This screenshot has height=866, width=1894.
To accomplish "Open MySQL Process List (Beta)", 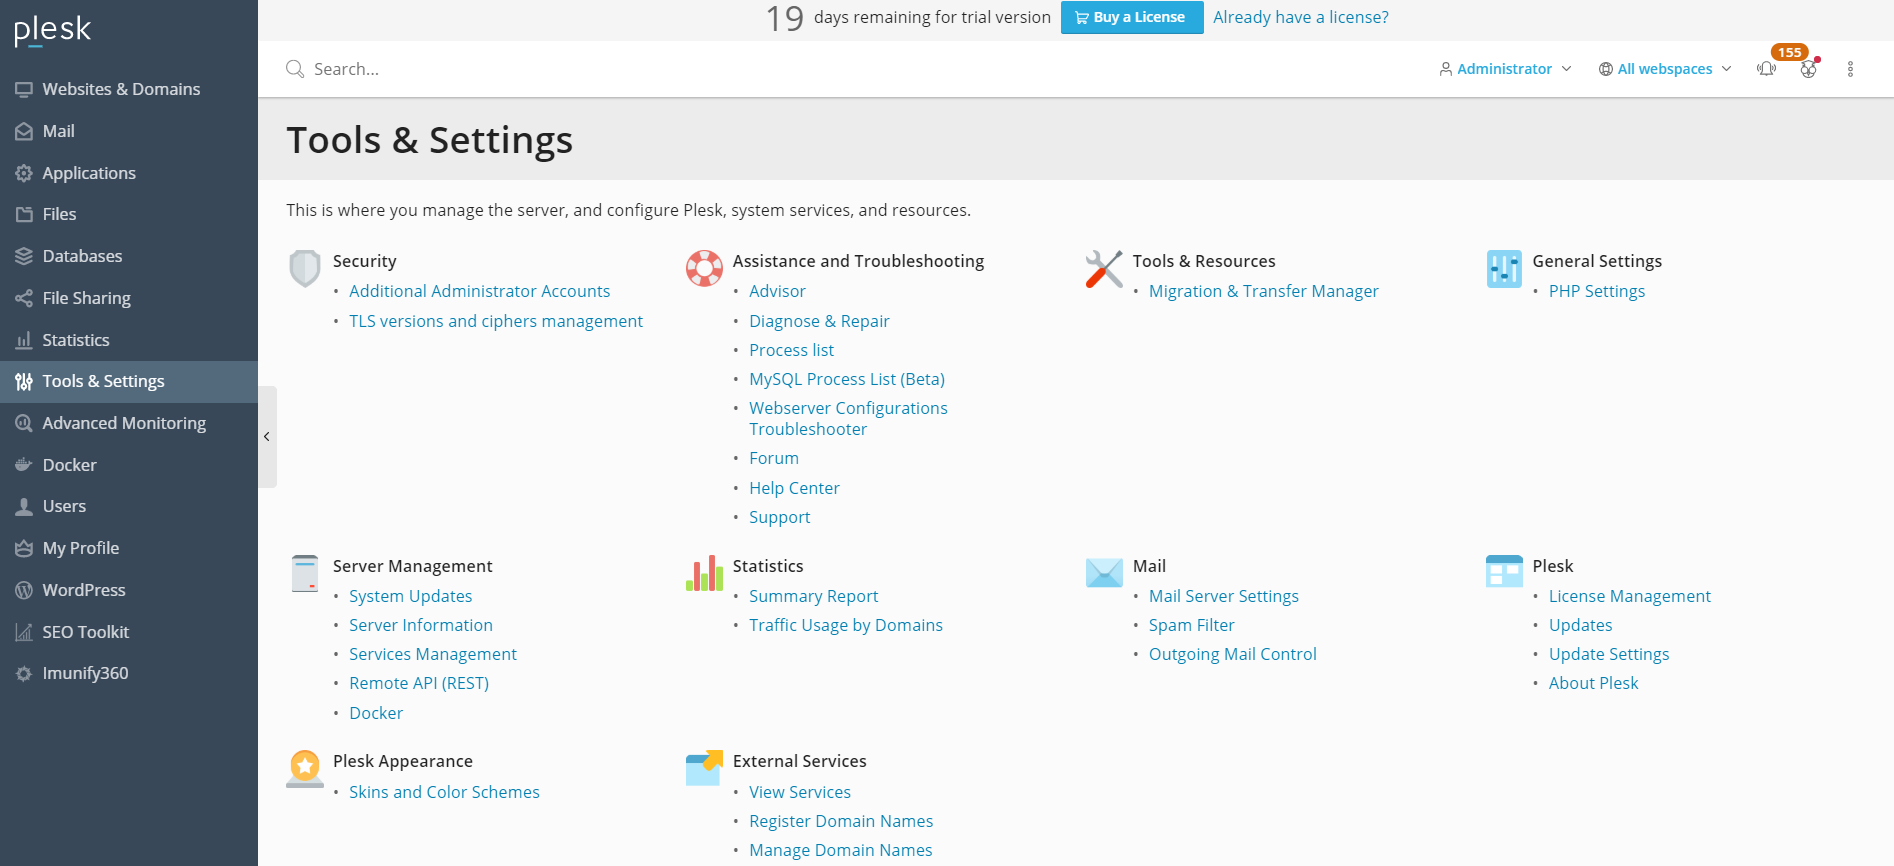I will [x=847, y=379].
